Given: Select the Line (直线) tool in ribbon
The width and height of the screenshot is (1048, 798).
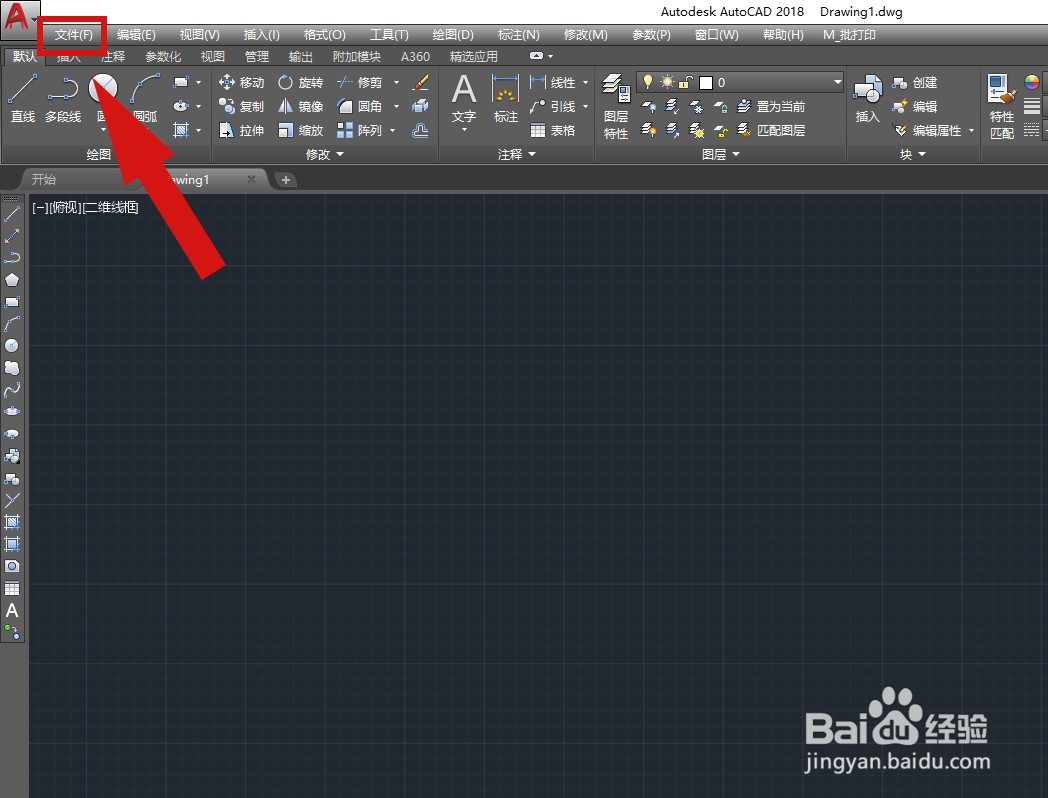Looking at the screenshot, I should 23,99.
